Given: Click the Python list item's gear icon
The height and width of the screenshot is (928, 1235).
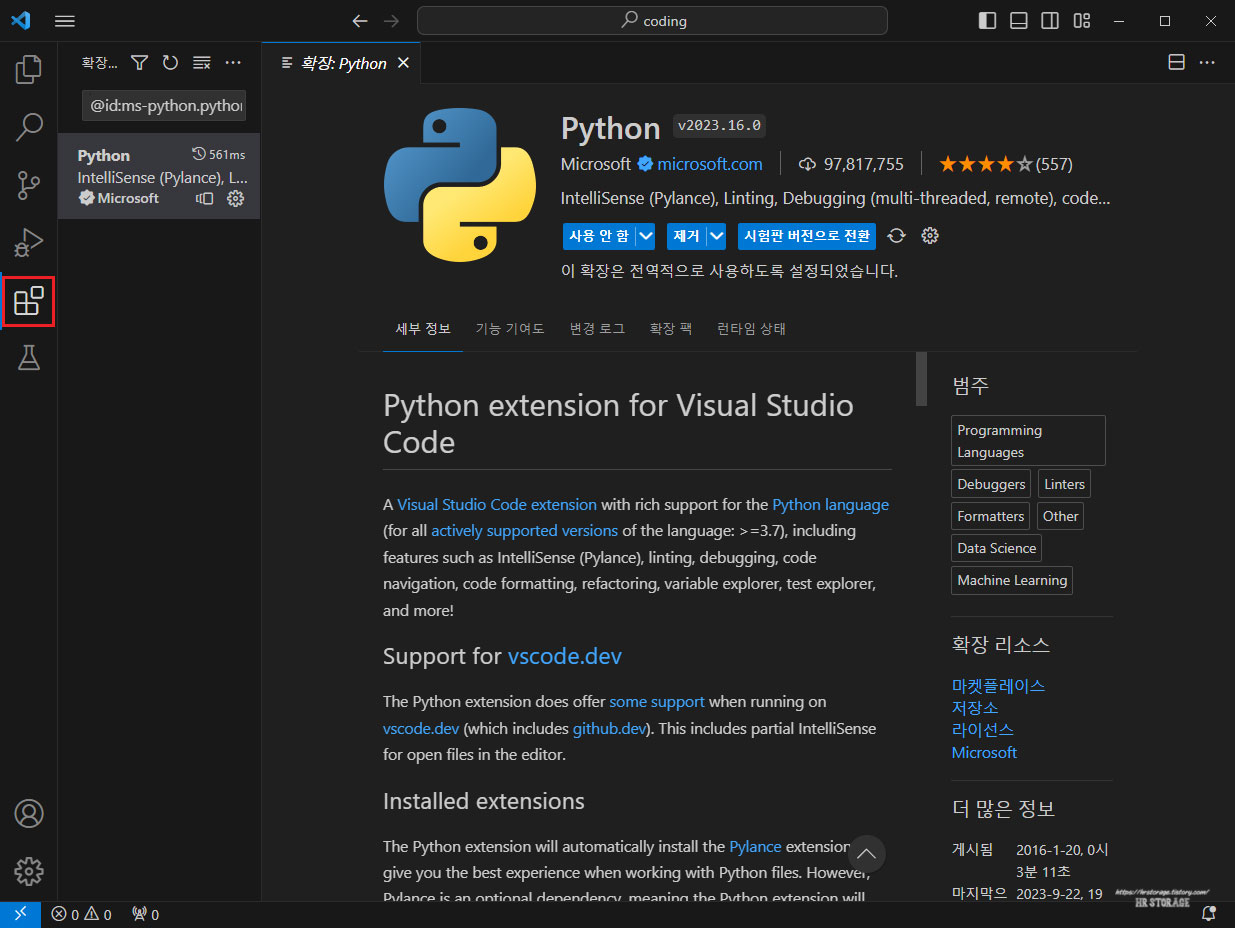Looking at the screenshot, I should click(x=236, y=198).
